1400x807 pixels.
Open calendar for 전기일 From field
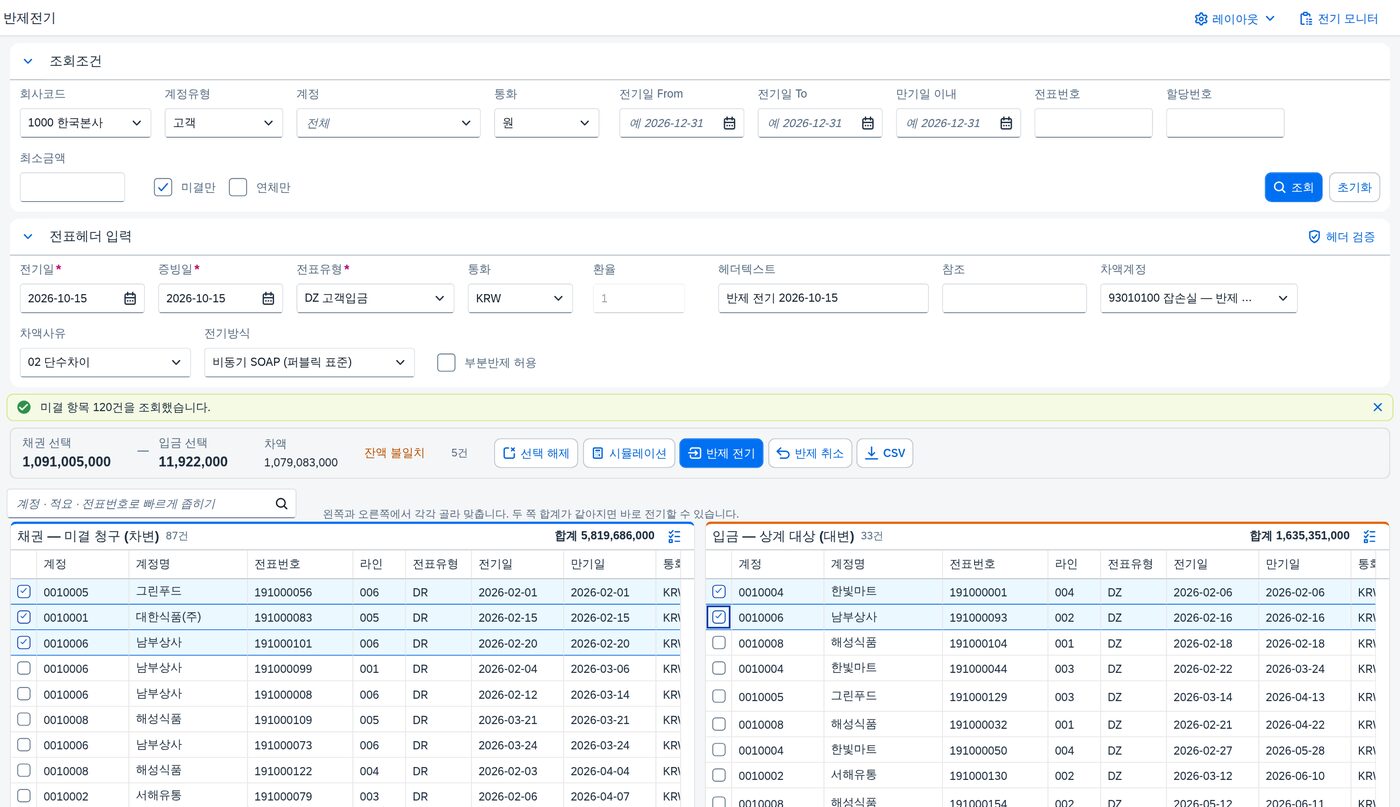pyautogui.click(x=730, y=123)
